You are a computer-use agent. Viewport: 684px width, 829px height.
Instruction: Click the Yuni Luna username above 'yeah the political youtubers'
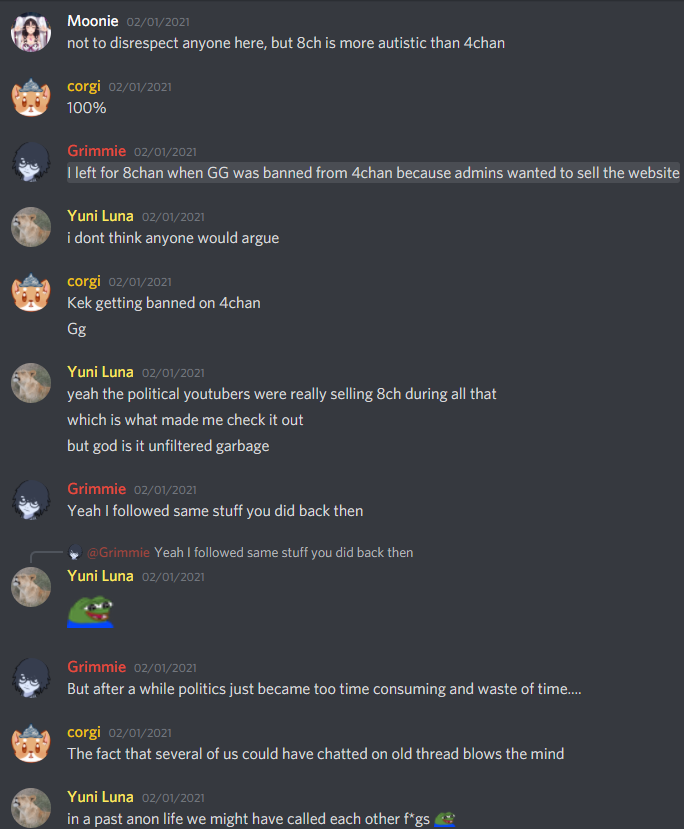click(x=100, y=372)
